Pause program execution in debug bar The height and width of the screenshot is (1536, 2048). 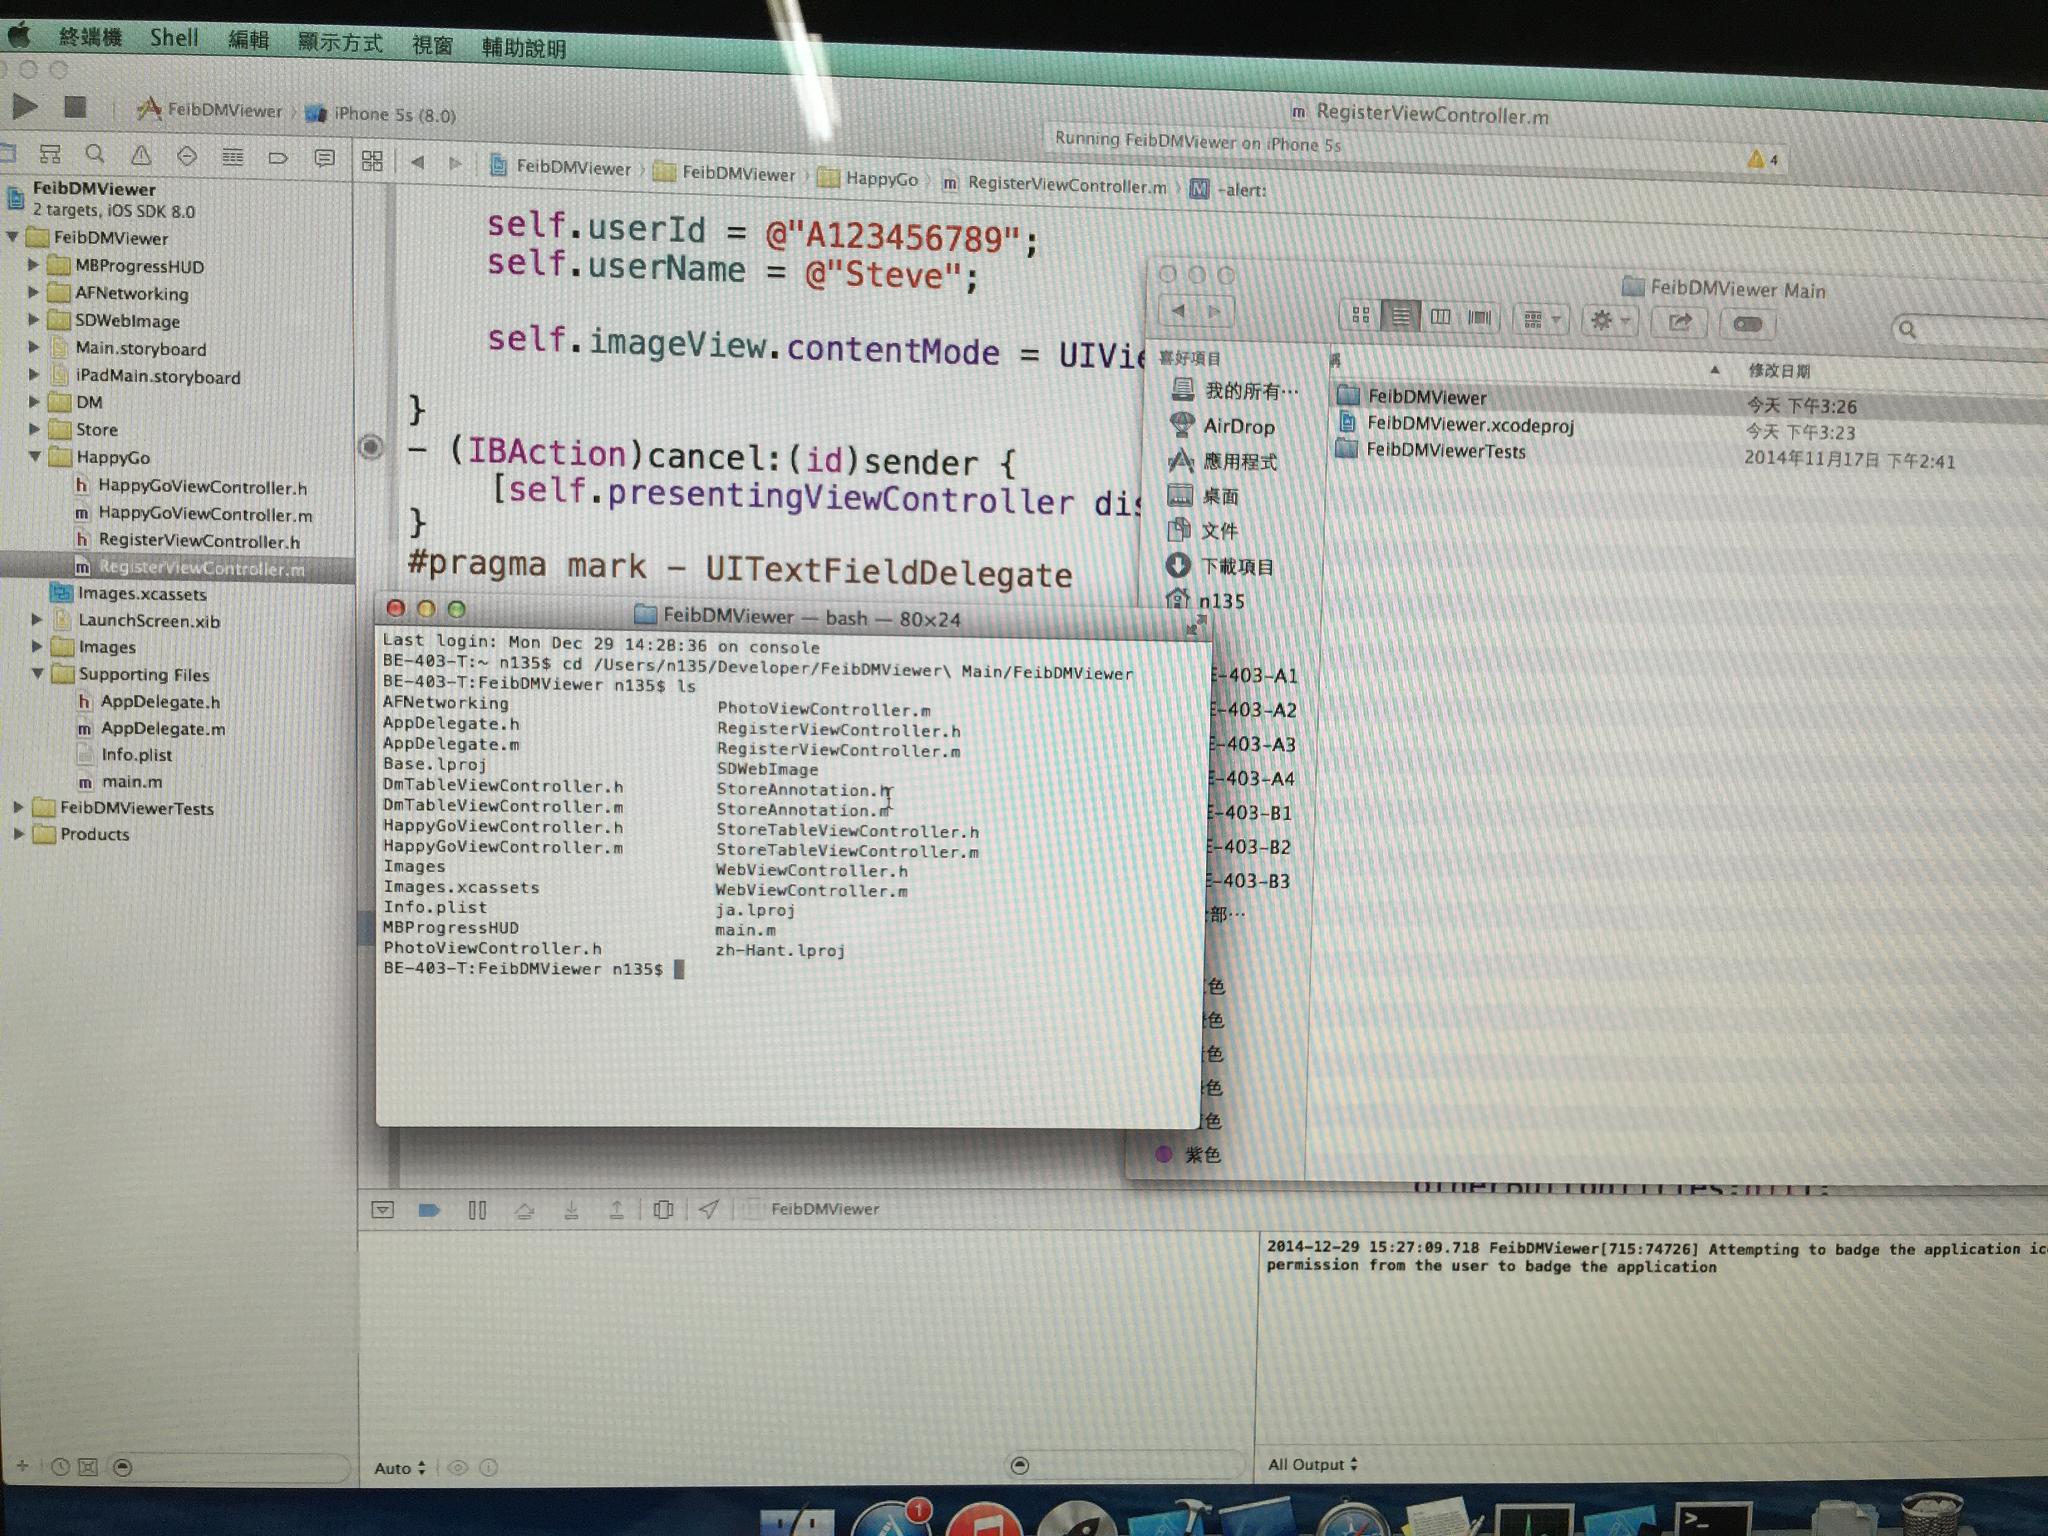pos(477,1210)
